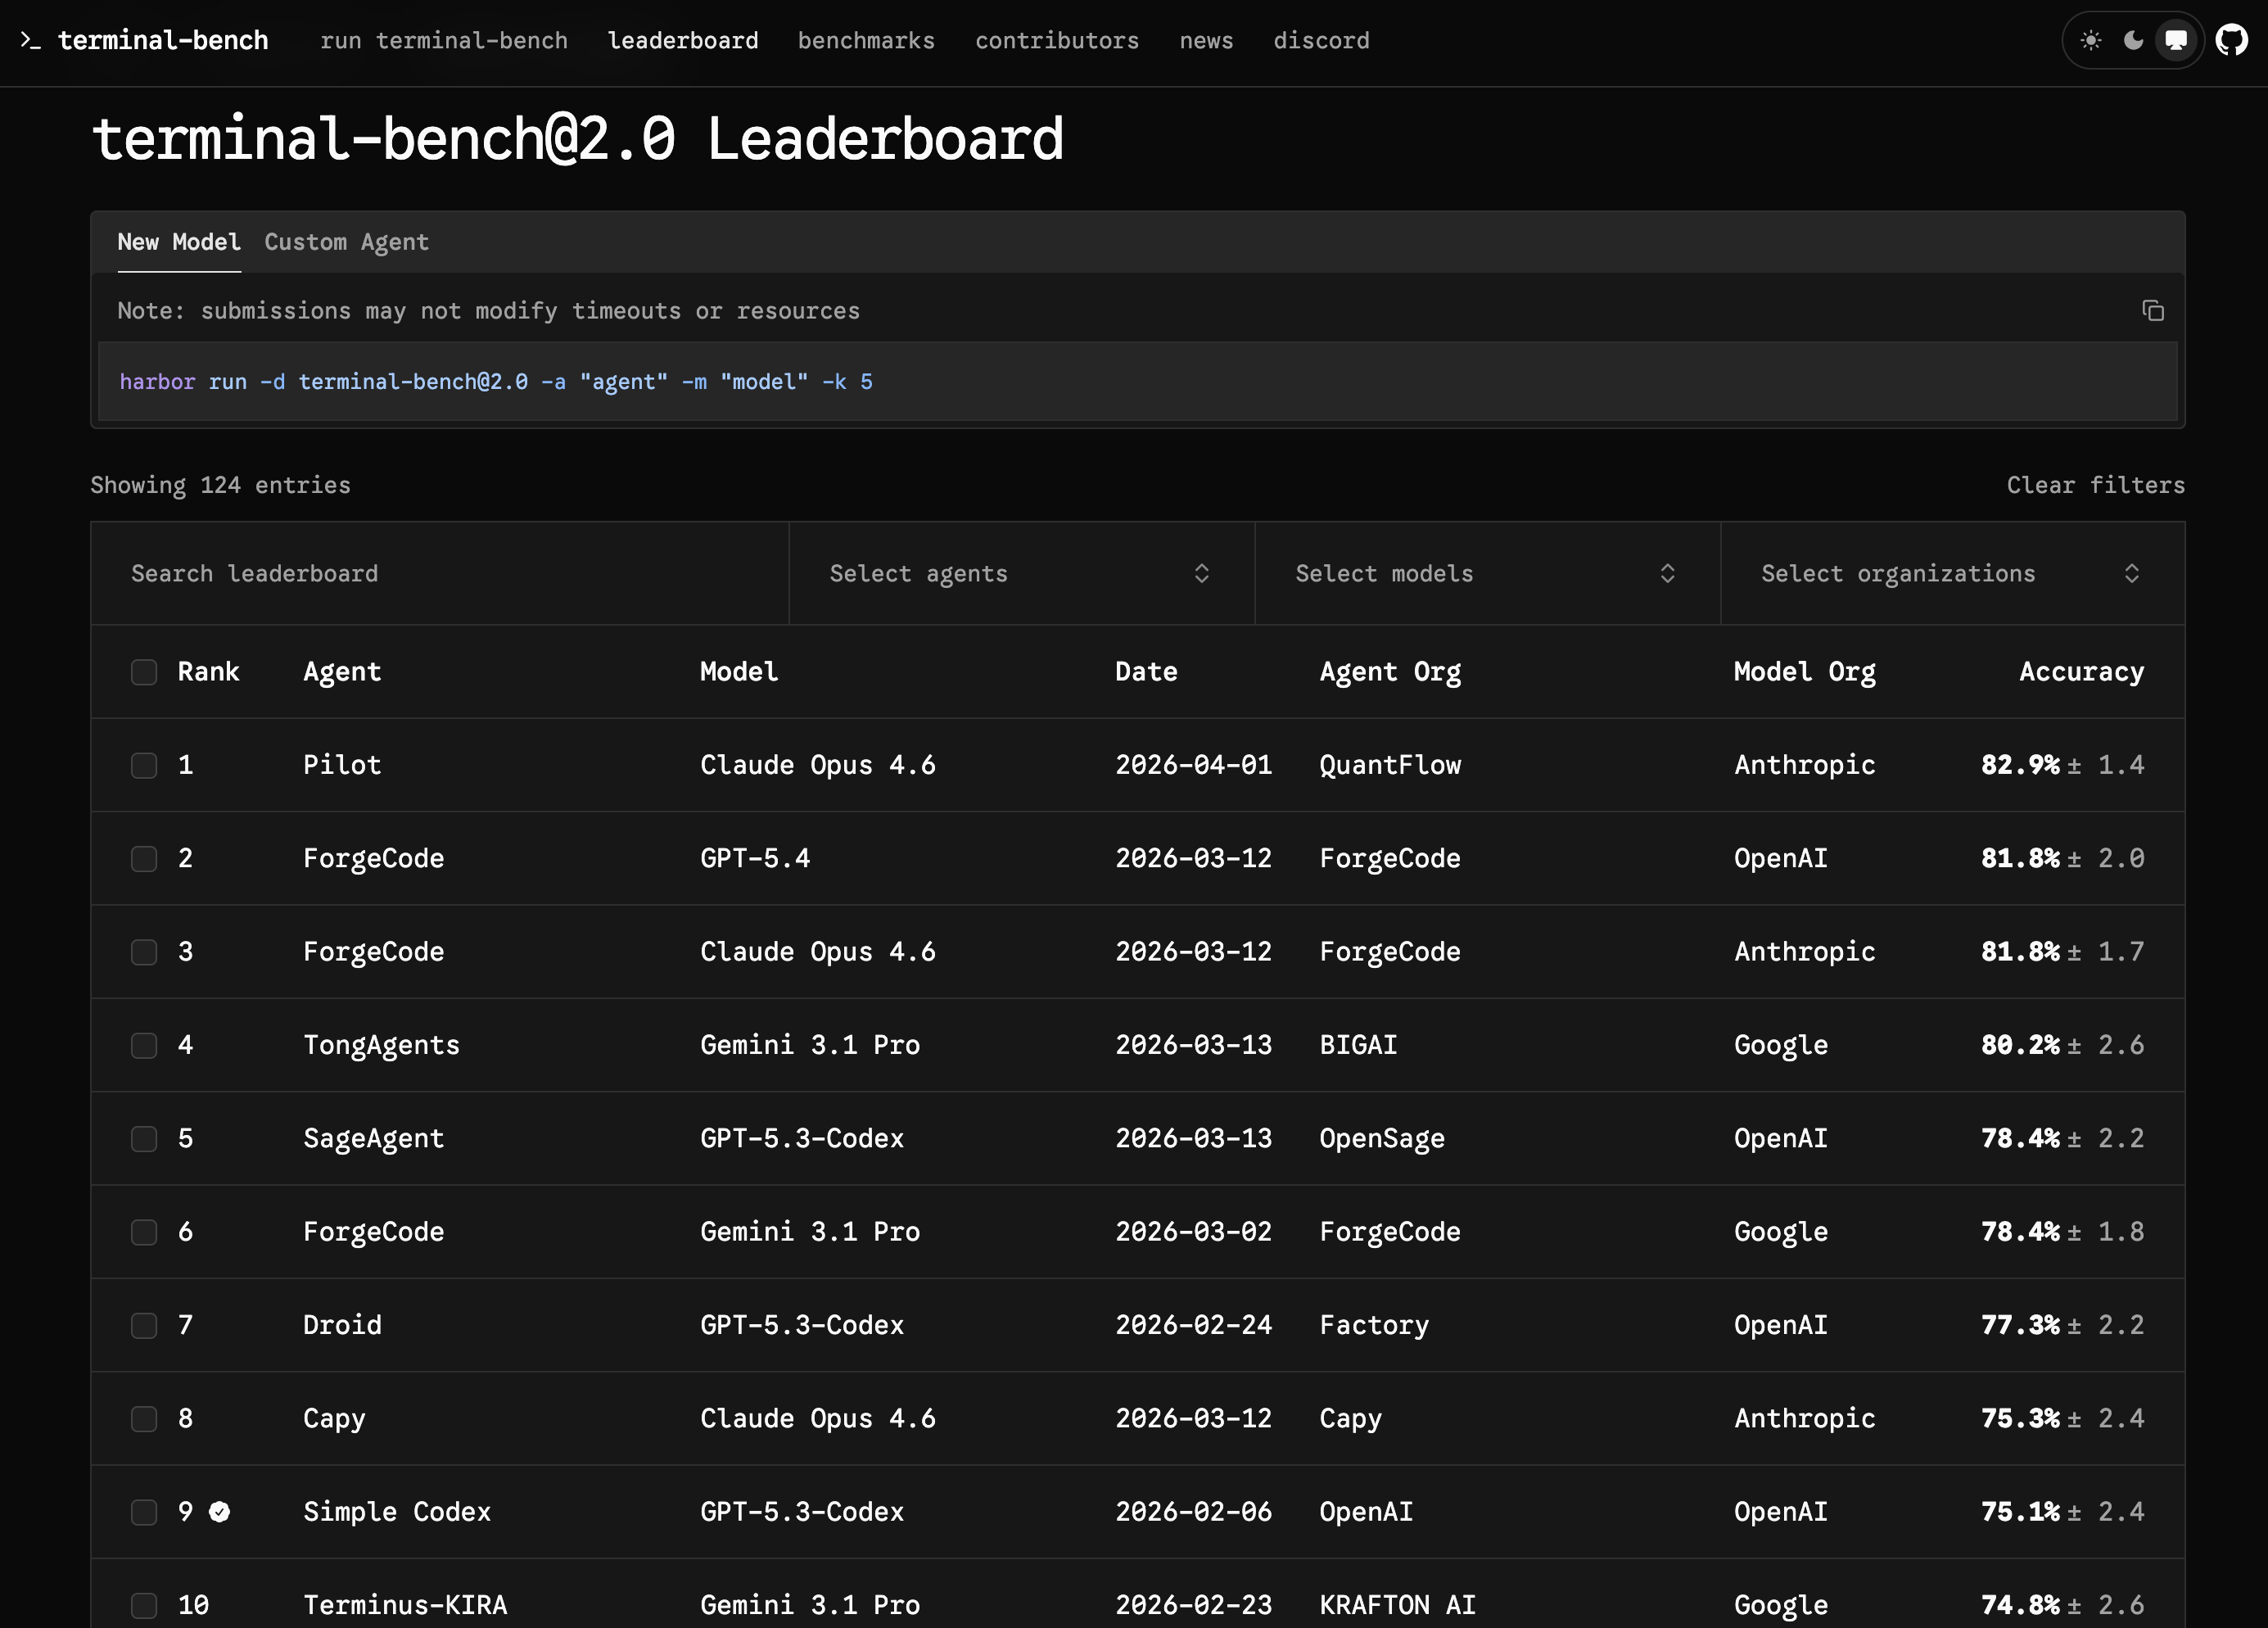Click the BIGAI agent org cell
The height and width of the screenshot is (1628, 2268).
1358,1045
